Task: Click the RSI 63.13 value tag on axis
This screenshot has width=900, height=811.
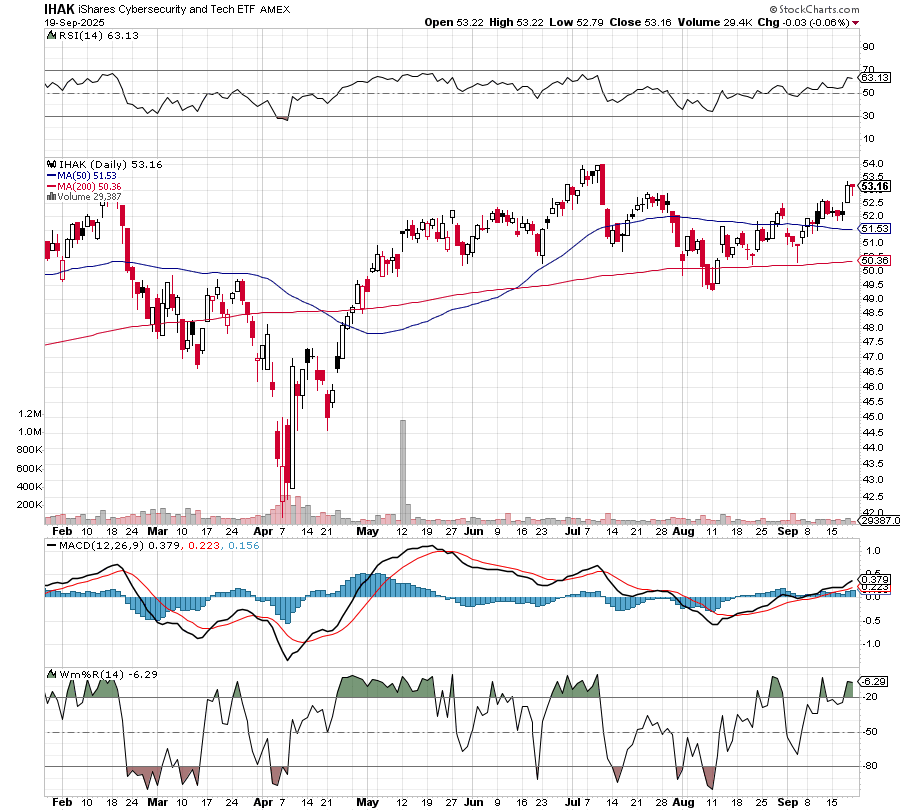Action: [x=875, y=77]
